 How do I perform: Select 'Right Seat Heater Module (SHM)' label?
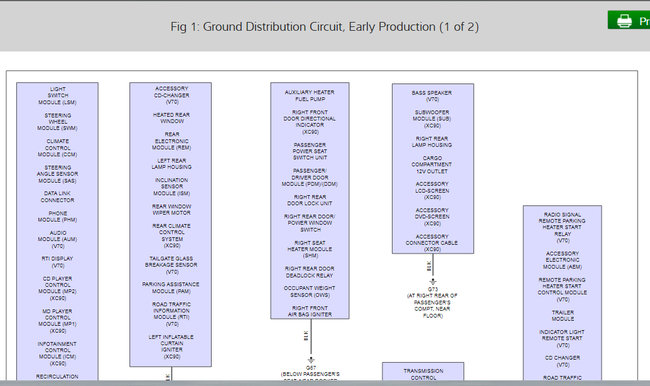click(x=310, y=249)
